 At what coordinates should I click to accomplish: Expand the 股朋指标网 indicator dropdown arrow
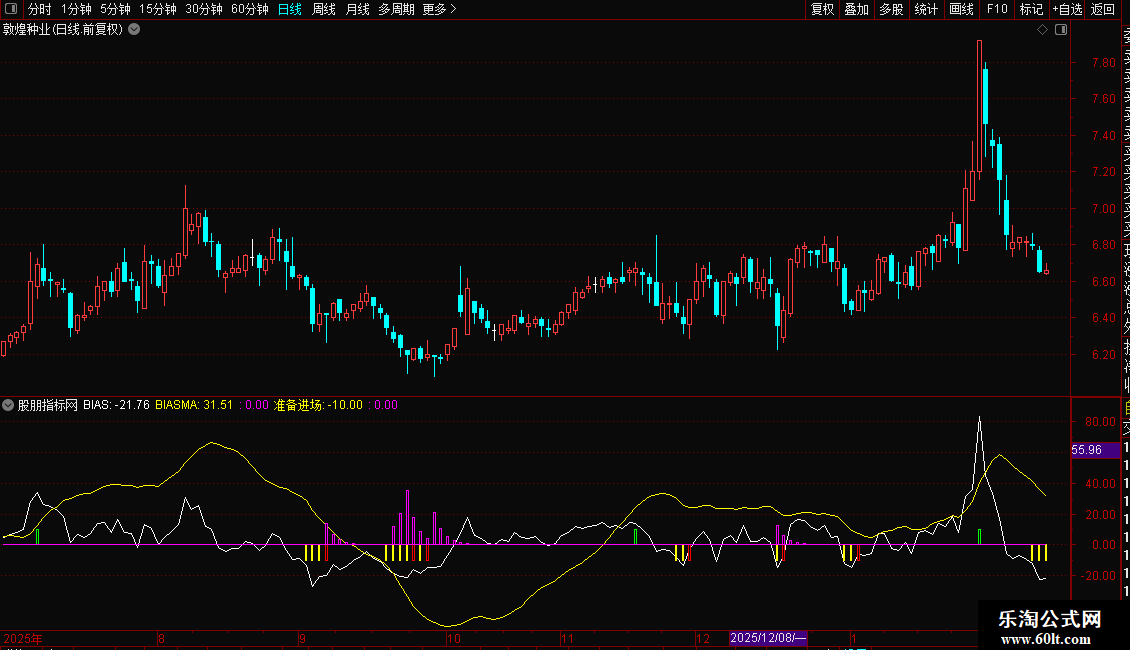[x=9, y=405]
